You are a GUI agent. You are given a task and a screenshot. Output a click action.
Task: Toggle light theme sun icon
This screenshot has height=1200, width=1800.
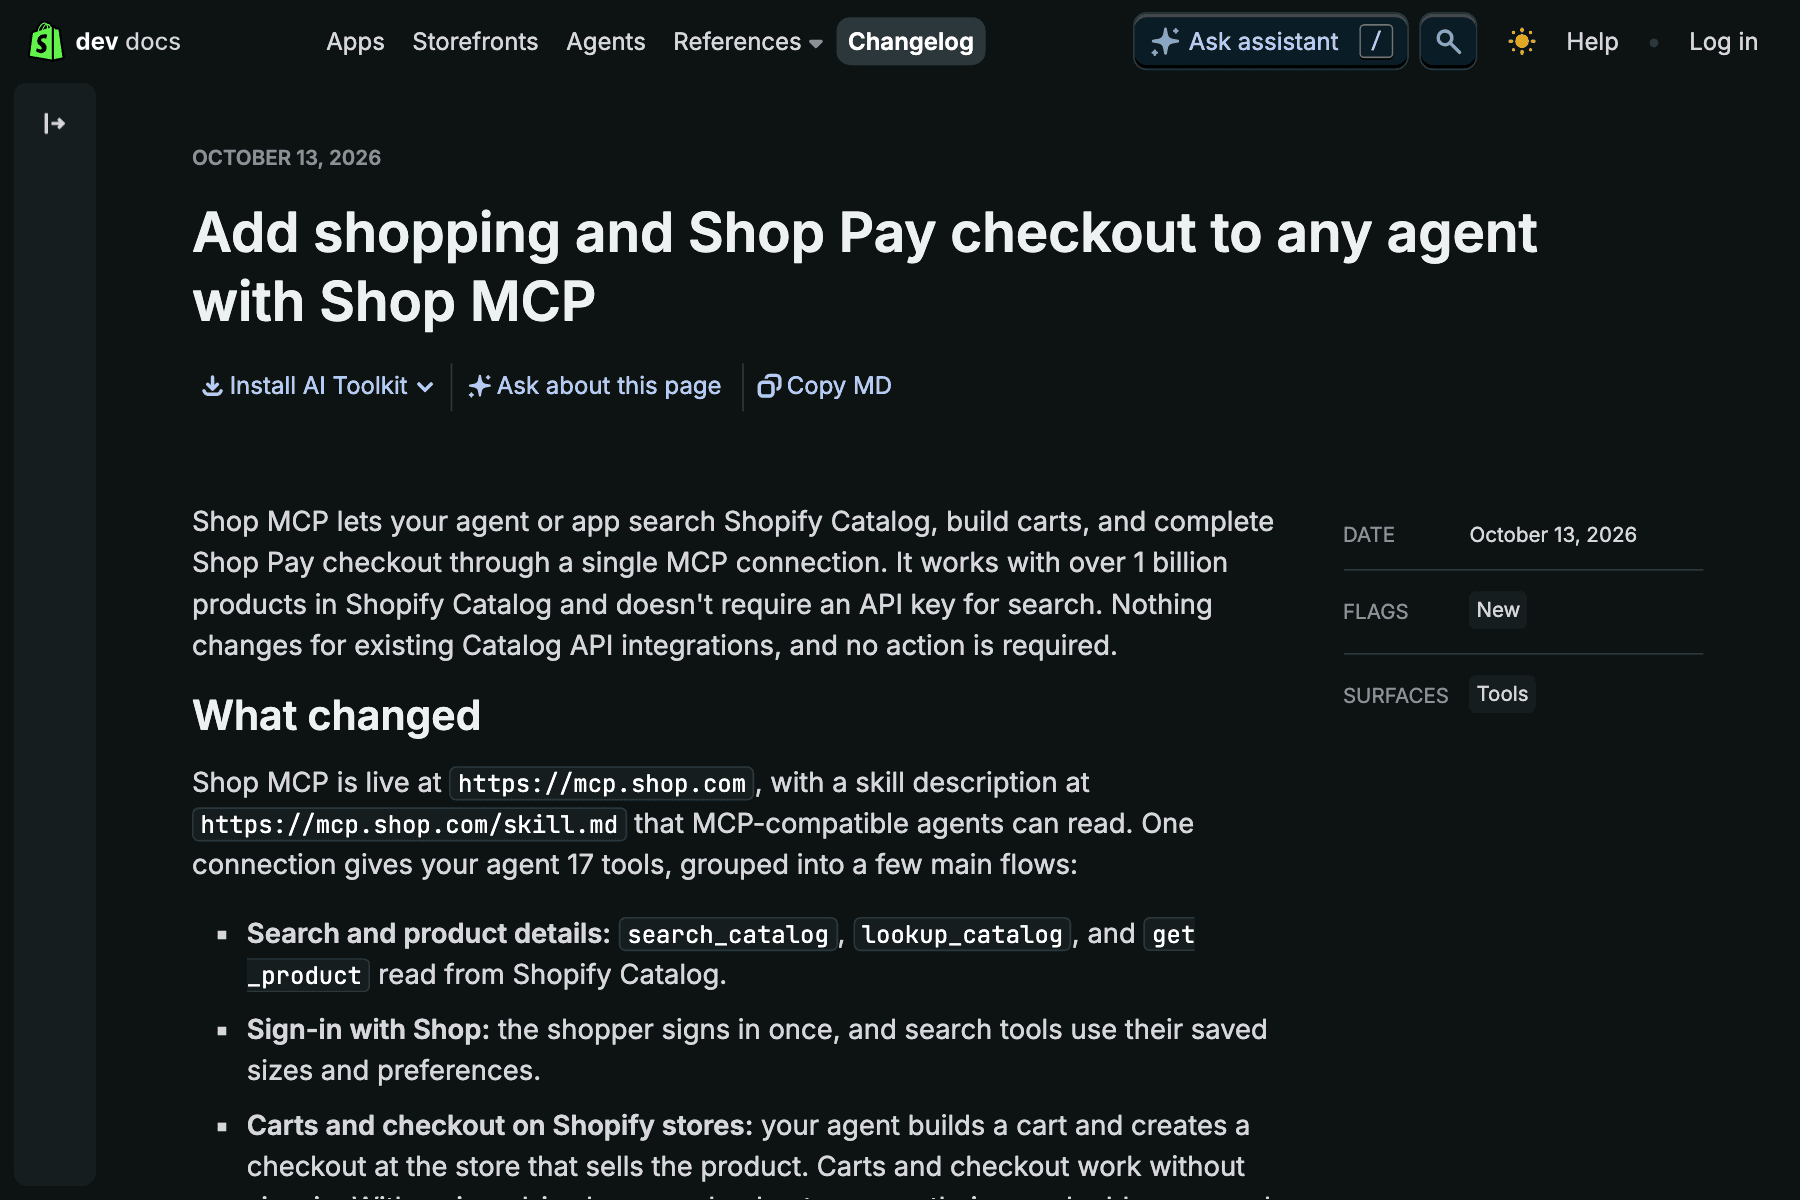coord(1521,41)
